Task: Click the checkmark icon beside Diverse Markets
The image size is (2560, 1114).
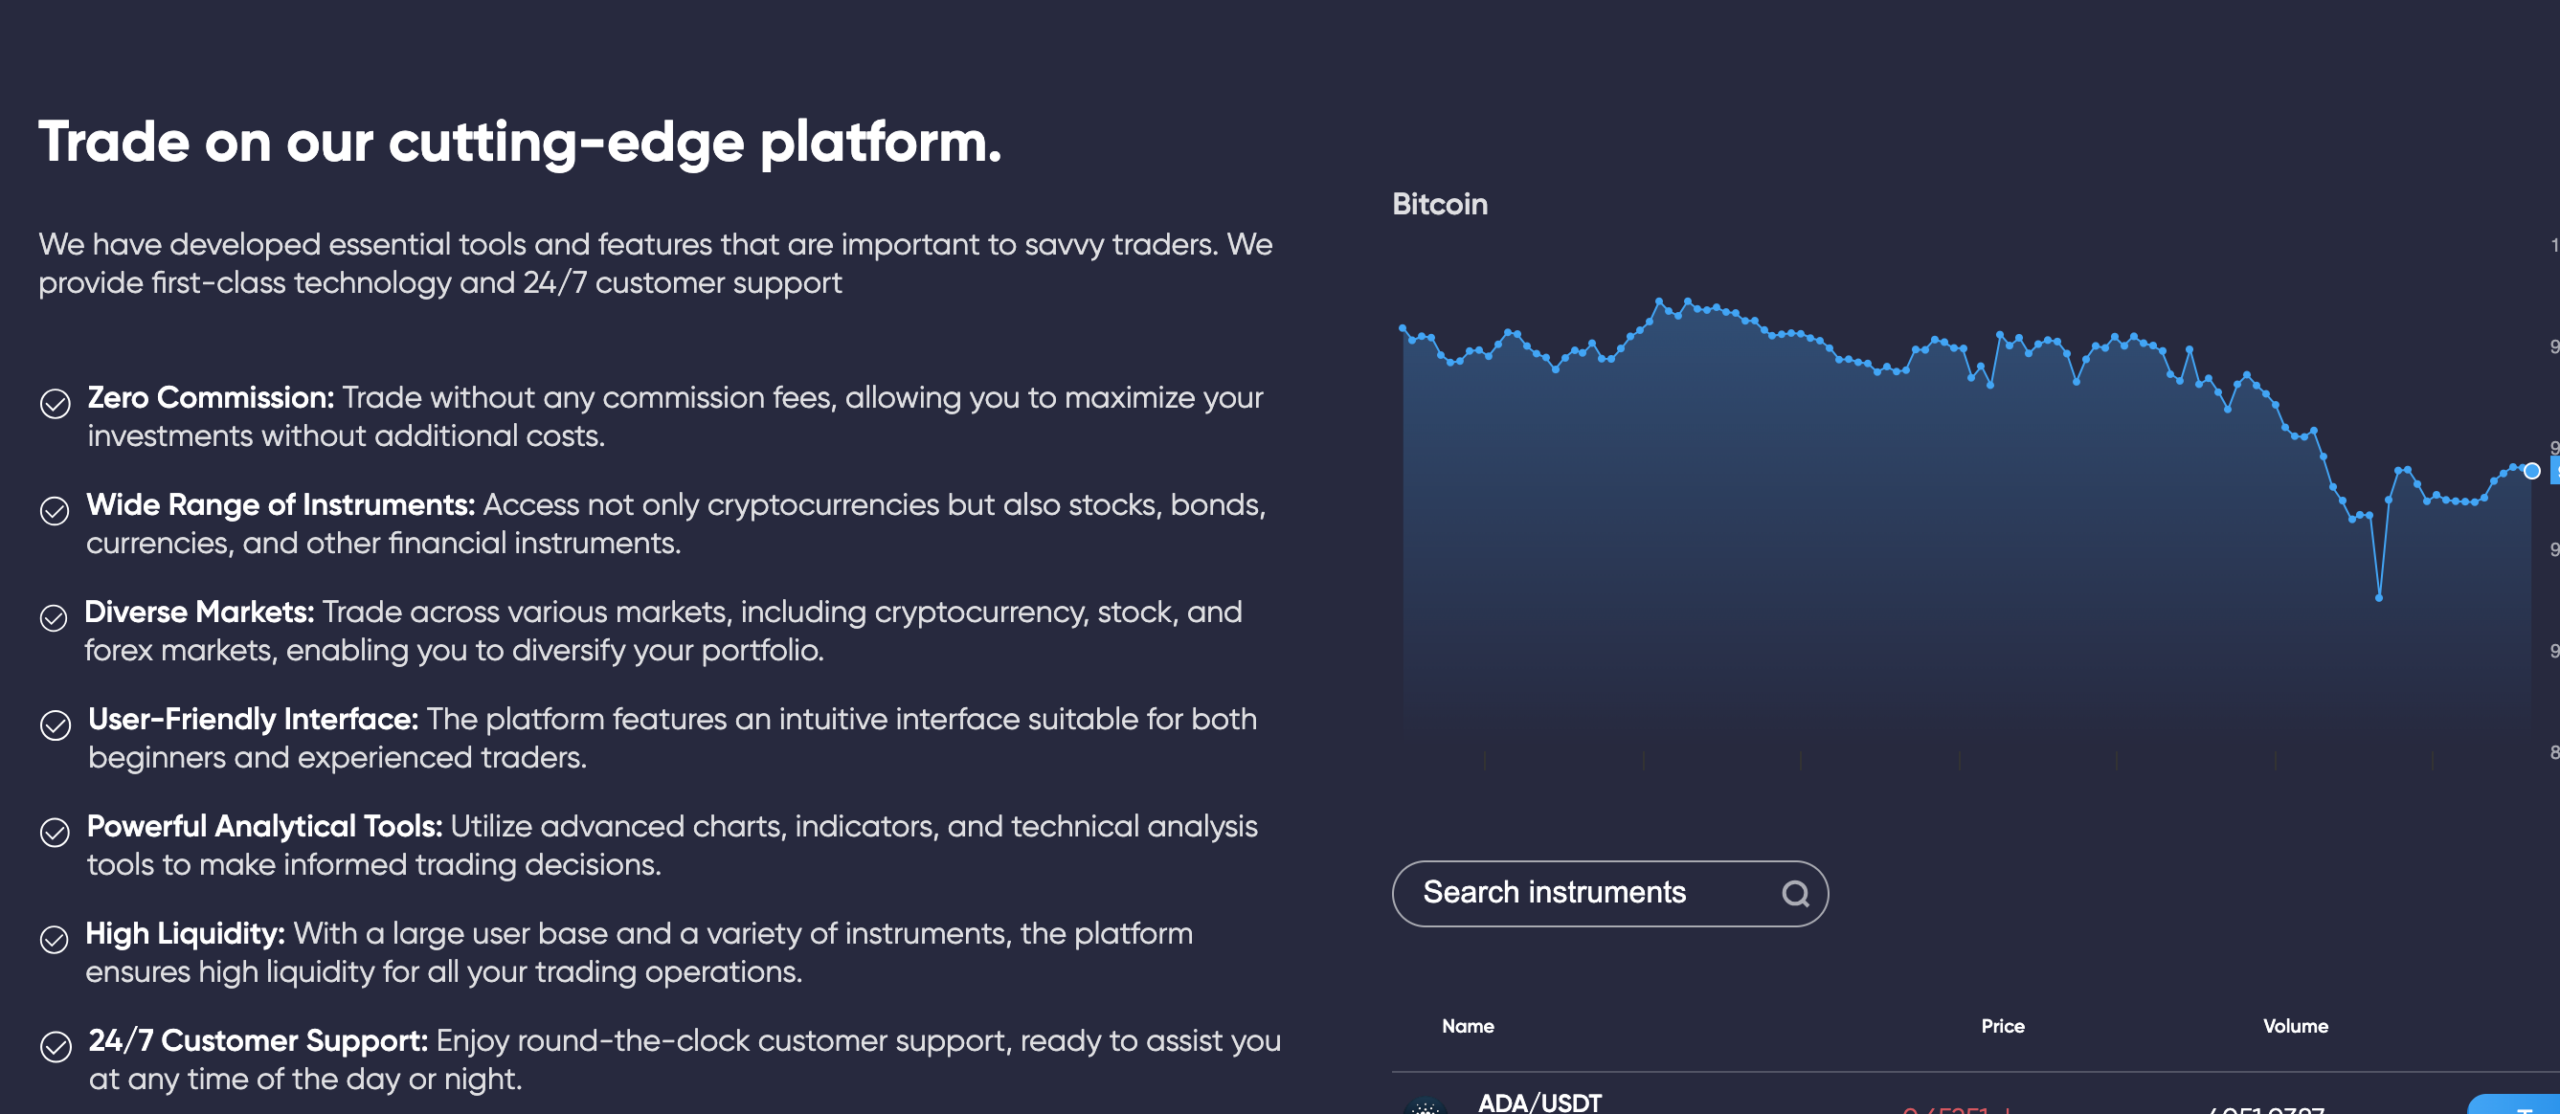Action: click(x=54, y=618)
